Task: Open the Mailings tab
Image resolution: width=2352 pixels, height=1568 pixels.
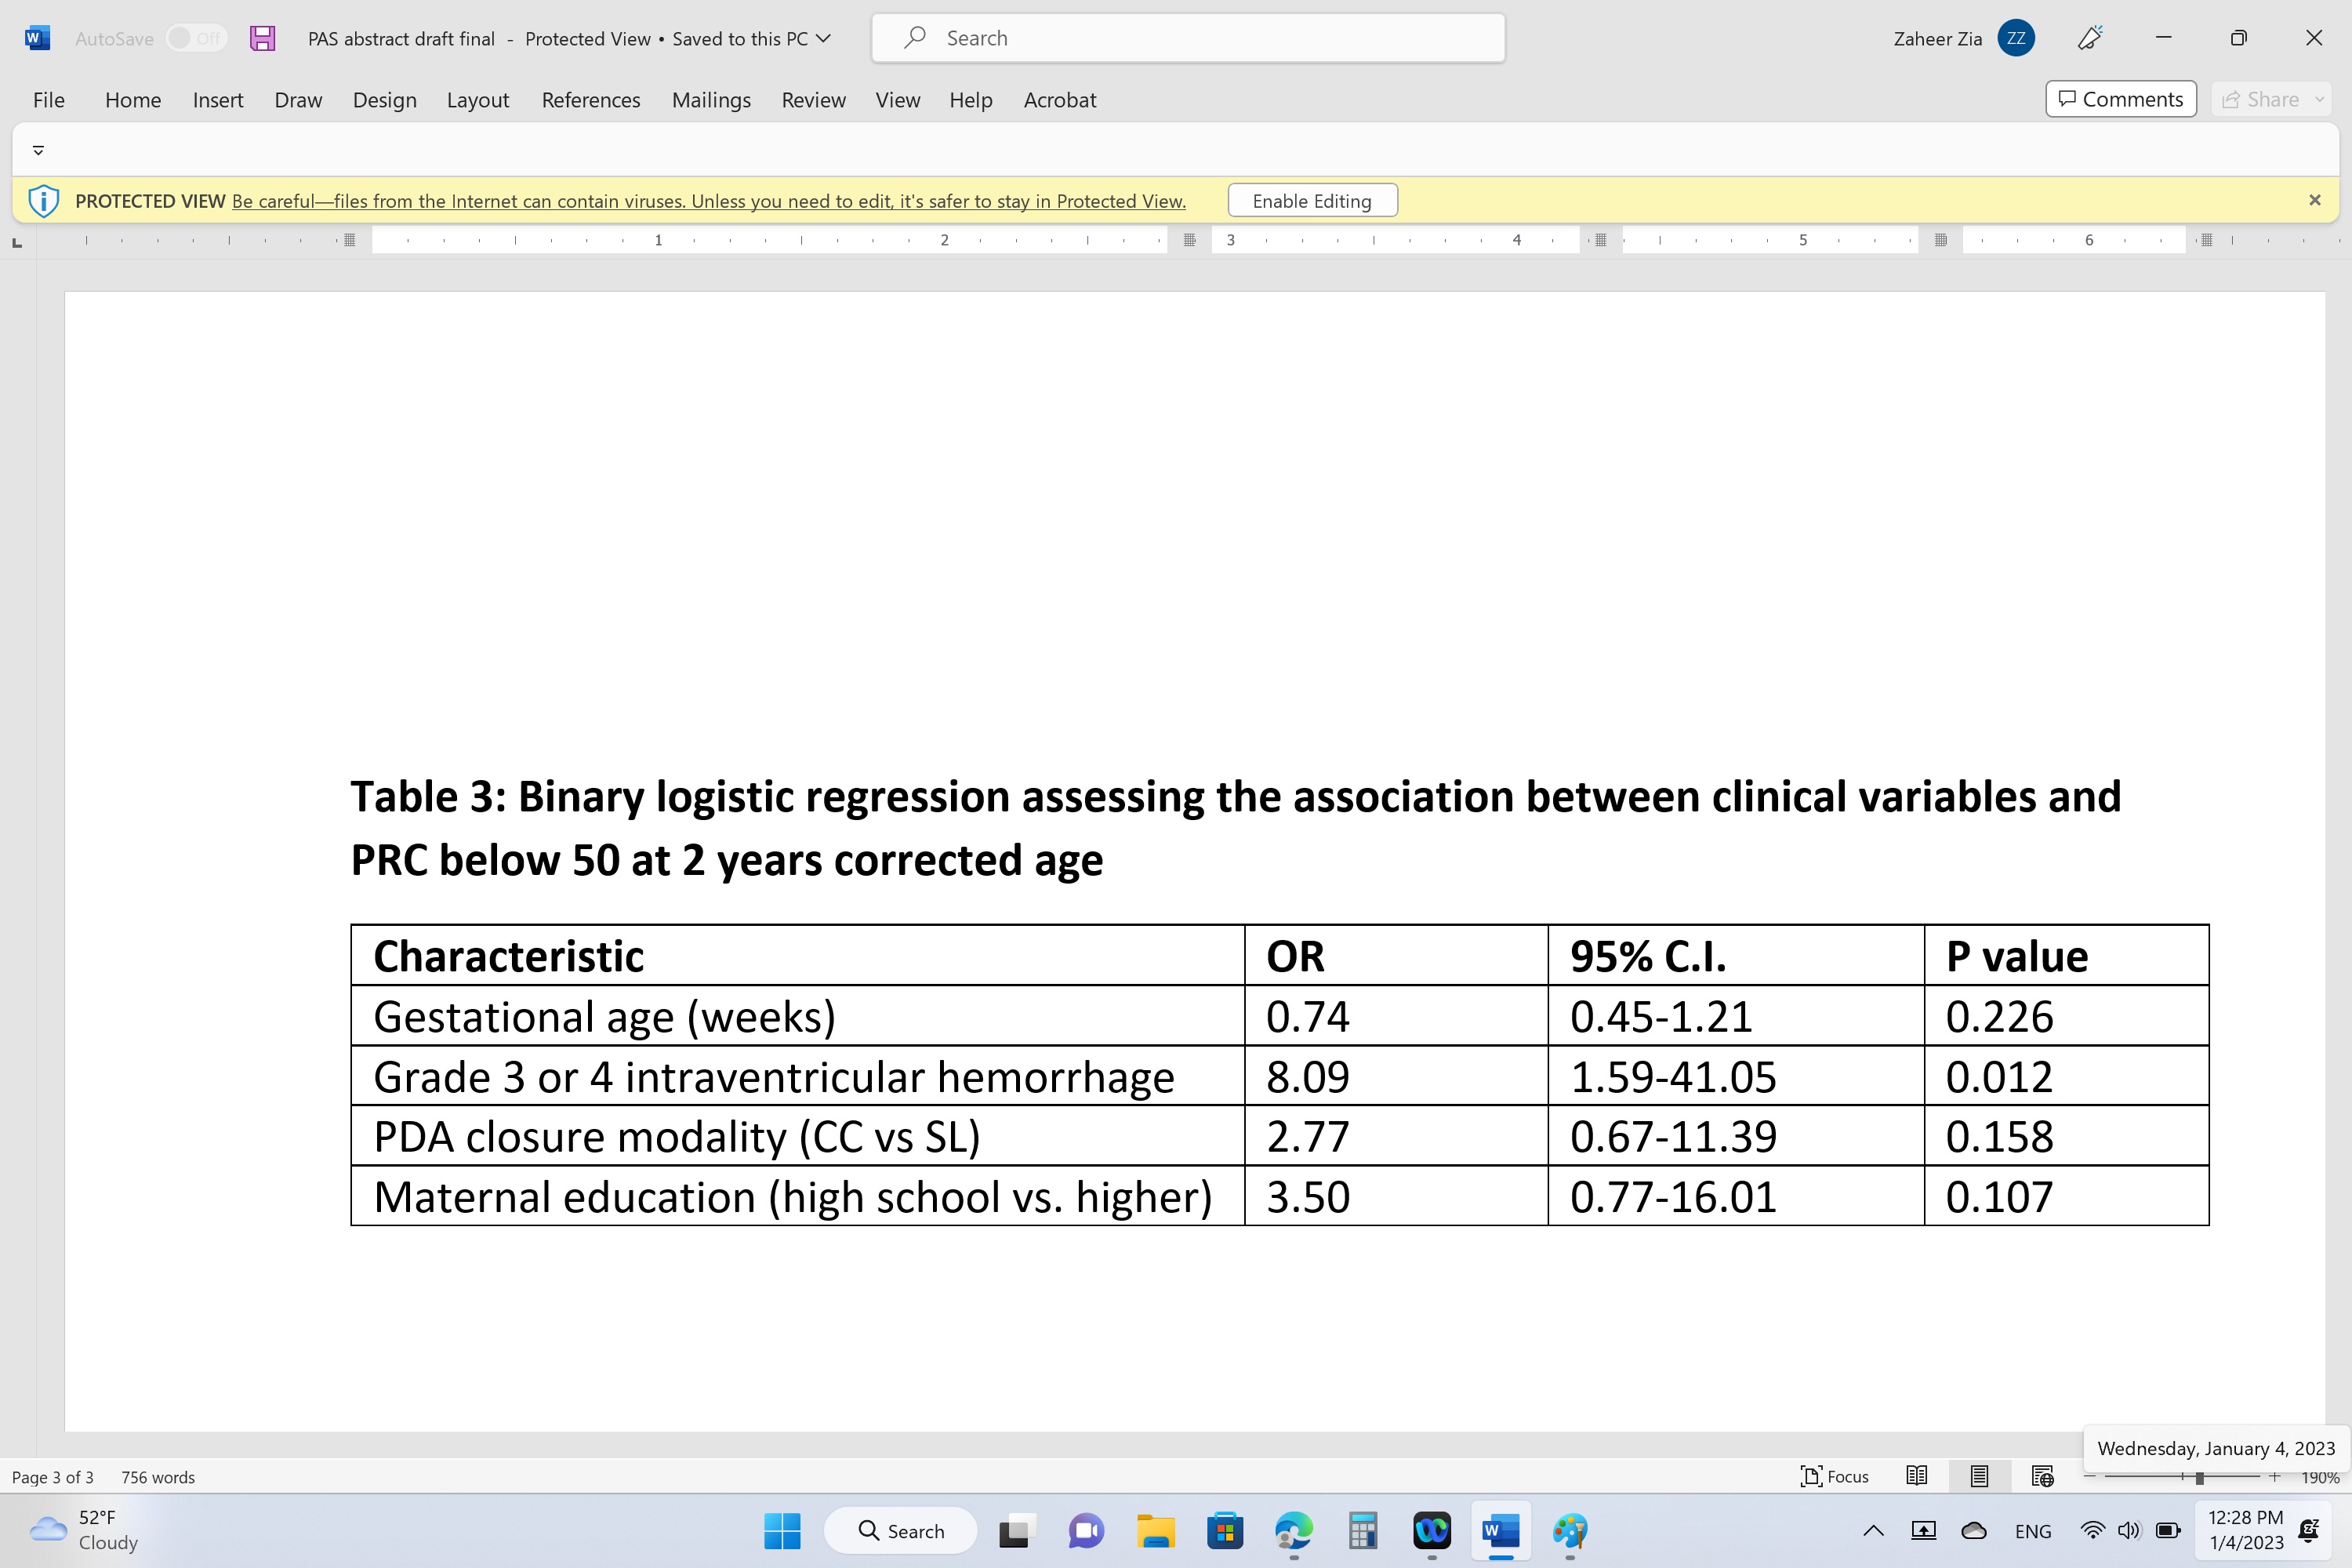Action: pyautogui.click(x=711, y=100)
